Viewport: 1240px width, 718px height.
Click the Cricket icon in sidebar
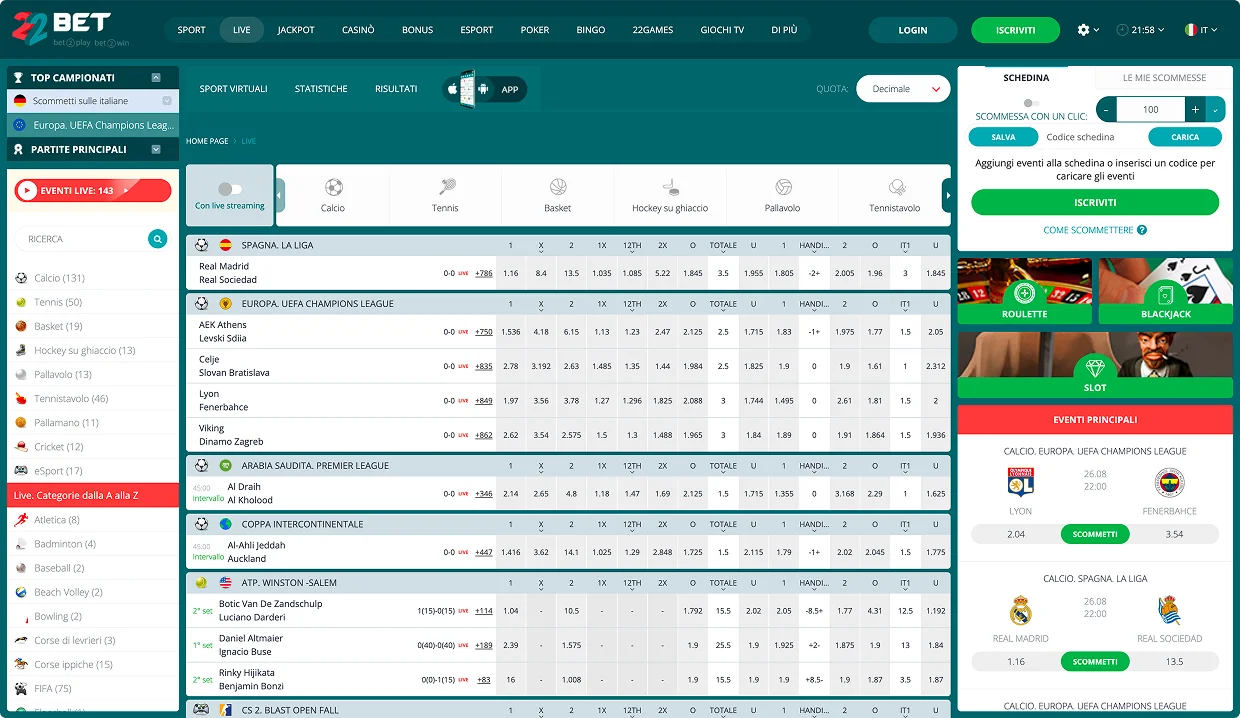coord(21,447)
